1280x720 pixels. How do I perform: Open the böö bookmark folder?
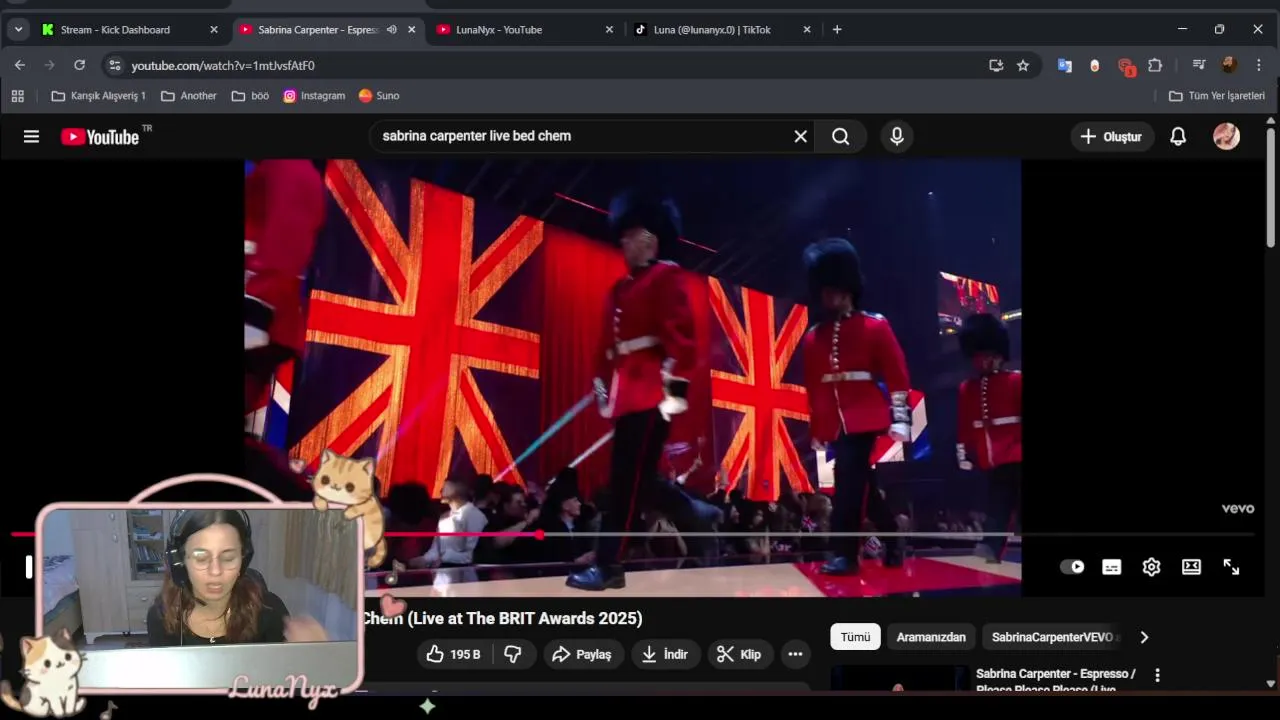point(250,96)
